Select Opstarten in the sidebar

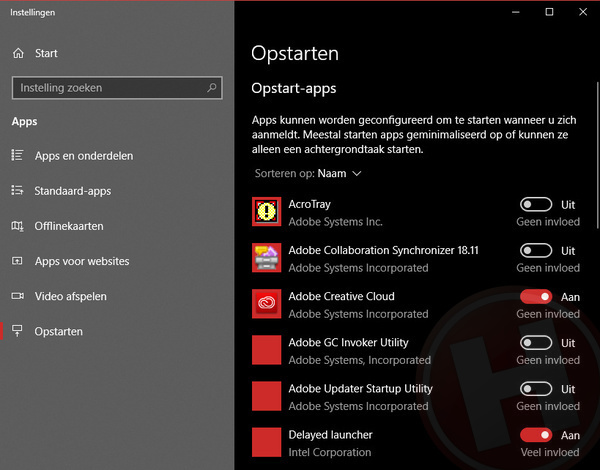[x=58, y=331]
